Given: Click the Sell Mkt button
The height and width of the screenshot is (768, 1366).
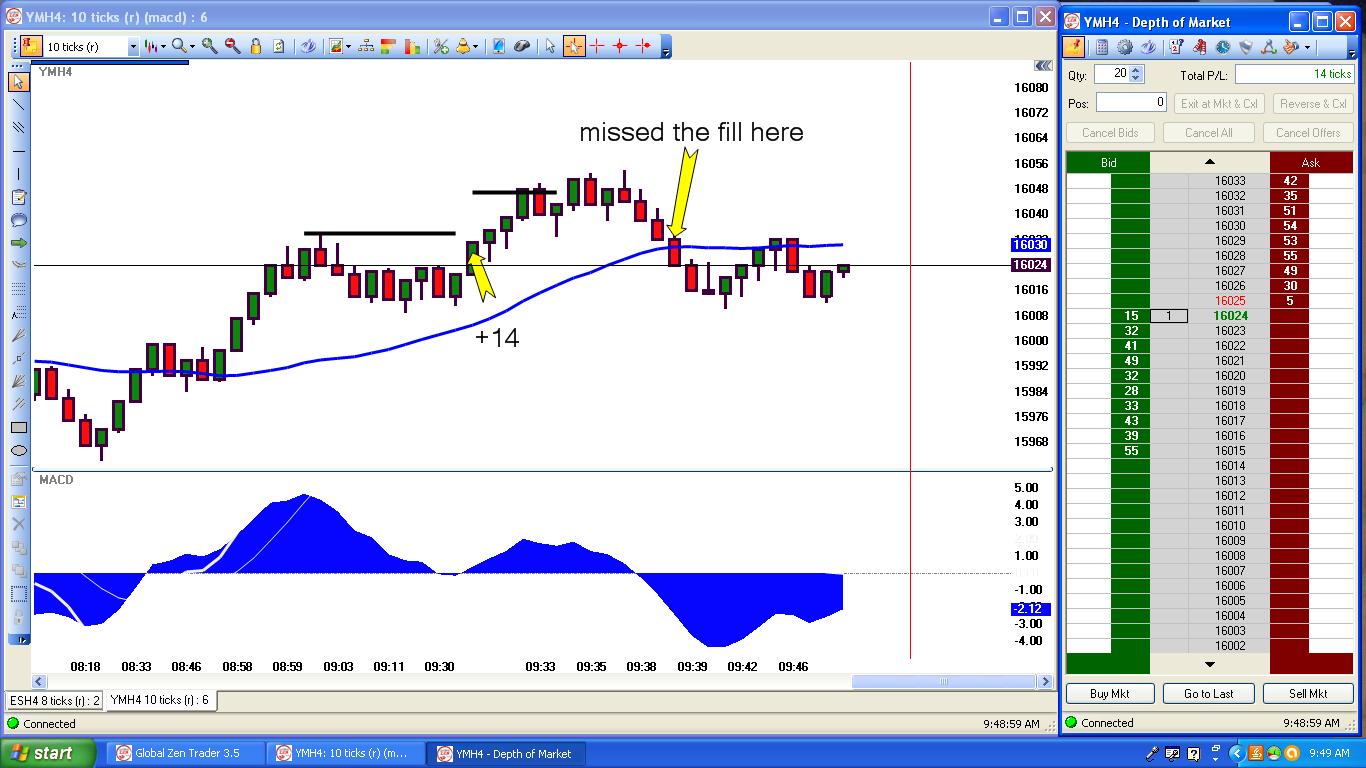Looking at the screenshot, I should click(x=1308, y=693).
